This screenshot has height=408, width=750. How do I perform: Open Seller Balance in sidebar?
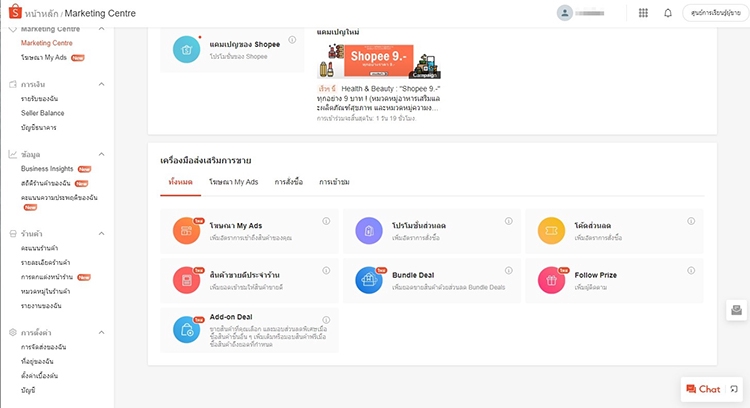[x=43, y=113]
